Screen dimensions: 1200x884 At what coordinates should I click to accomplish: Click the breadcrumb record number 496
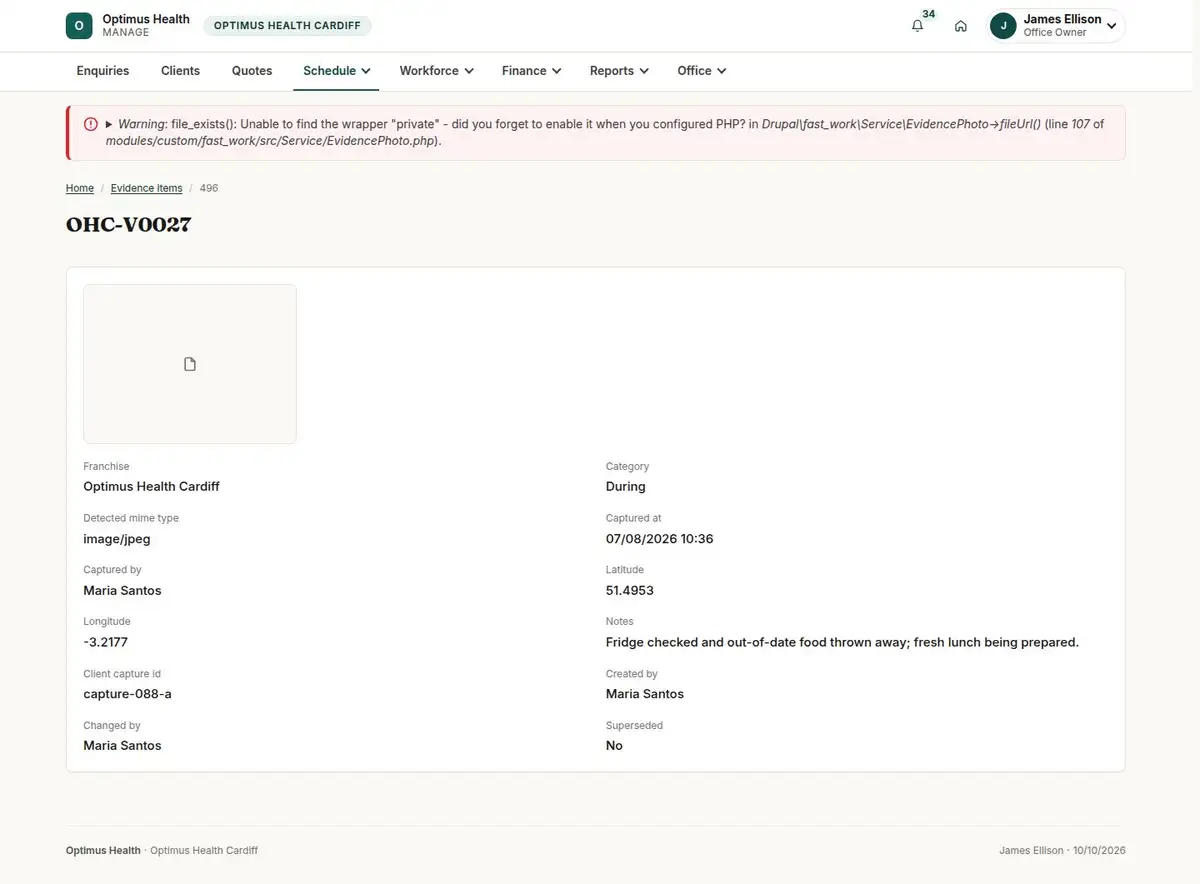[x=209, y=188]
